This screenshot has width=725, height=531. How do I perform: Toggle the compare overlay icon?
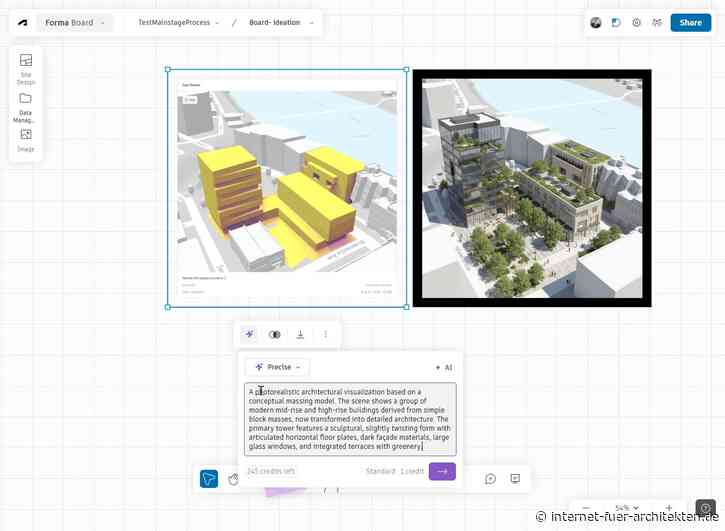[275, 334]
